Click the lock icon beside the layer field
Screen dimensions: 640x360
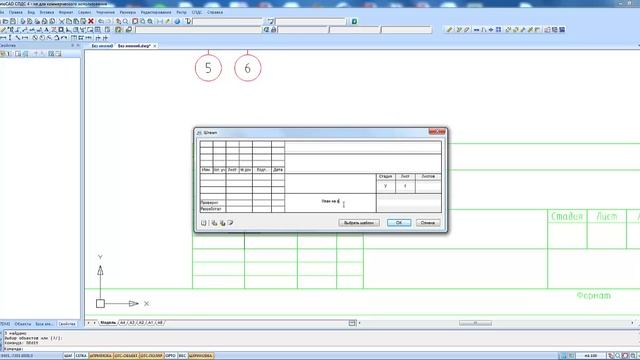(273, 29)
